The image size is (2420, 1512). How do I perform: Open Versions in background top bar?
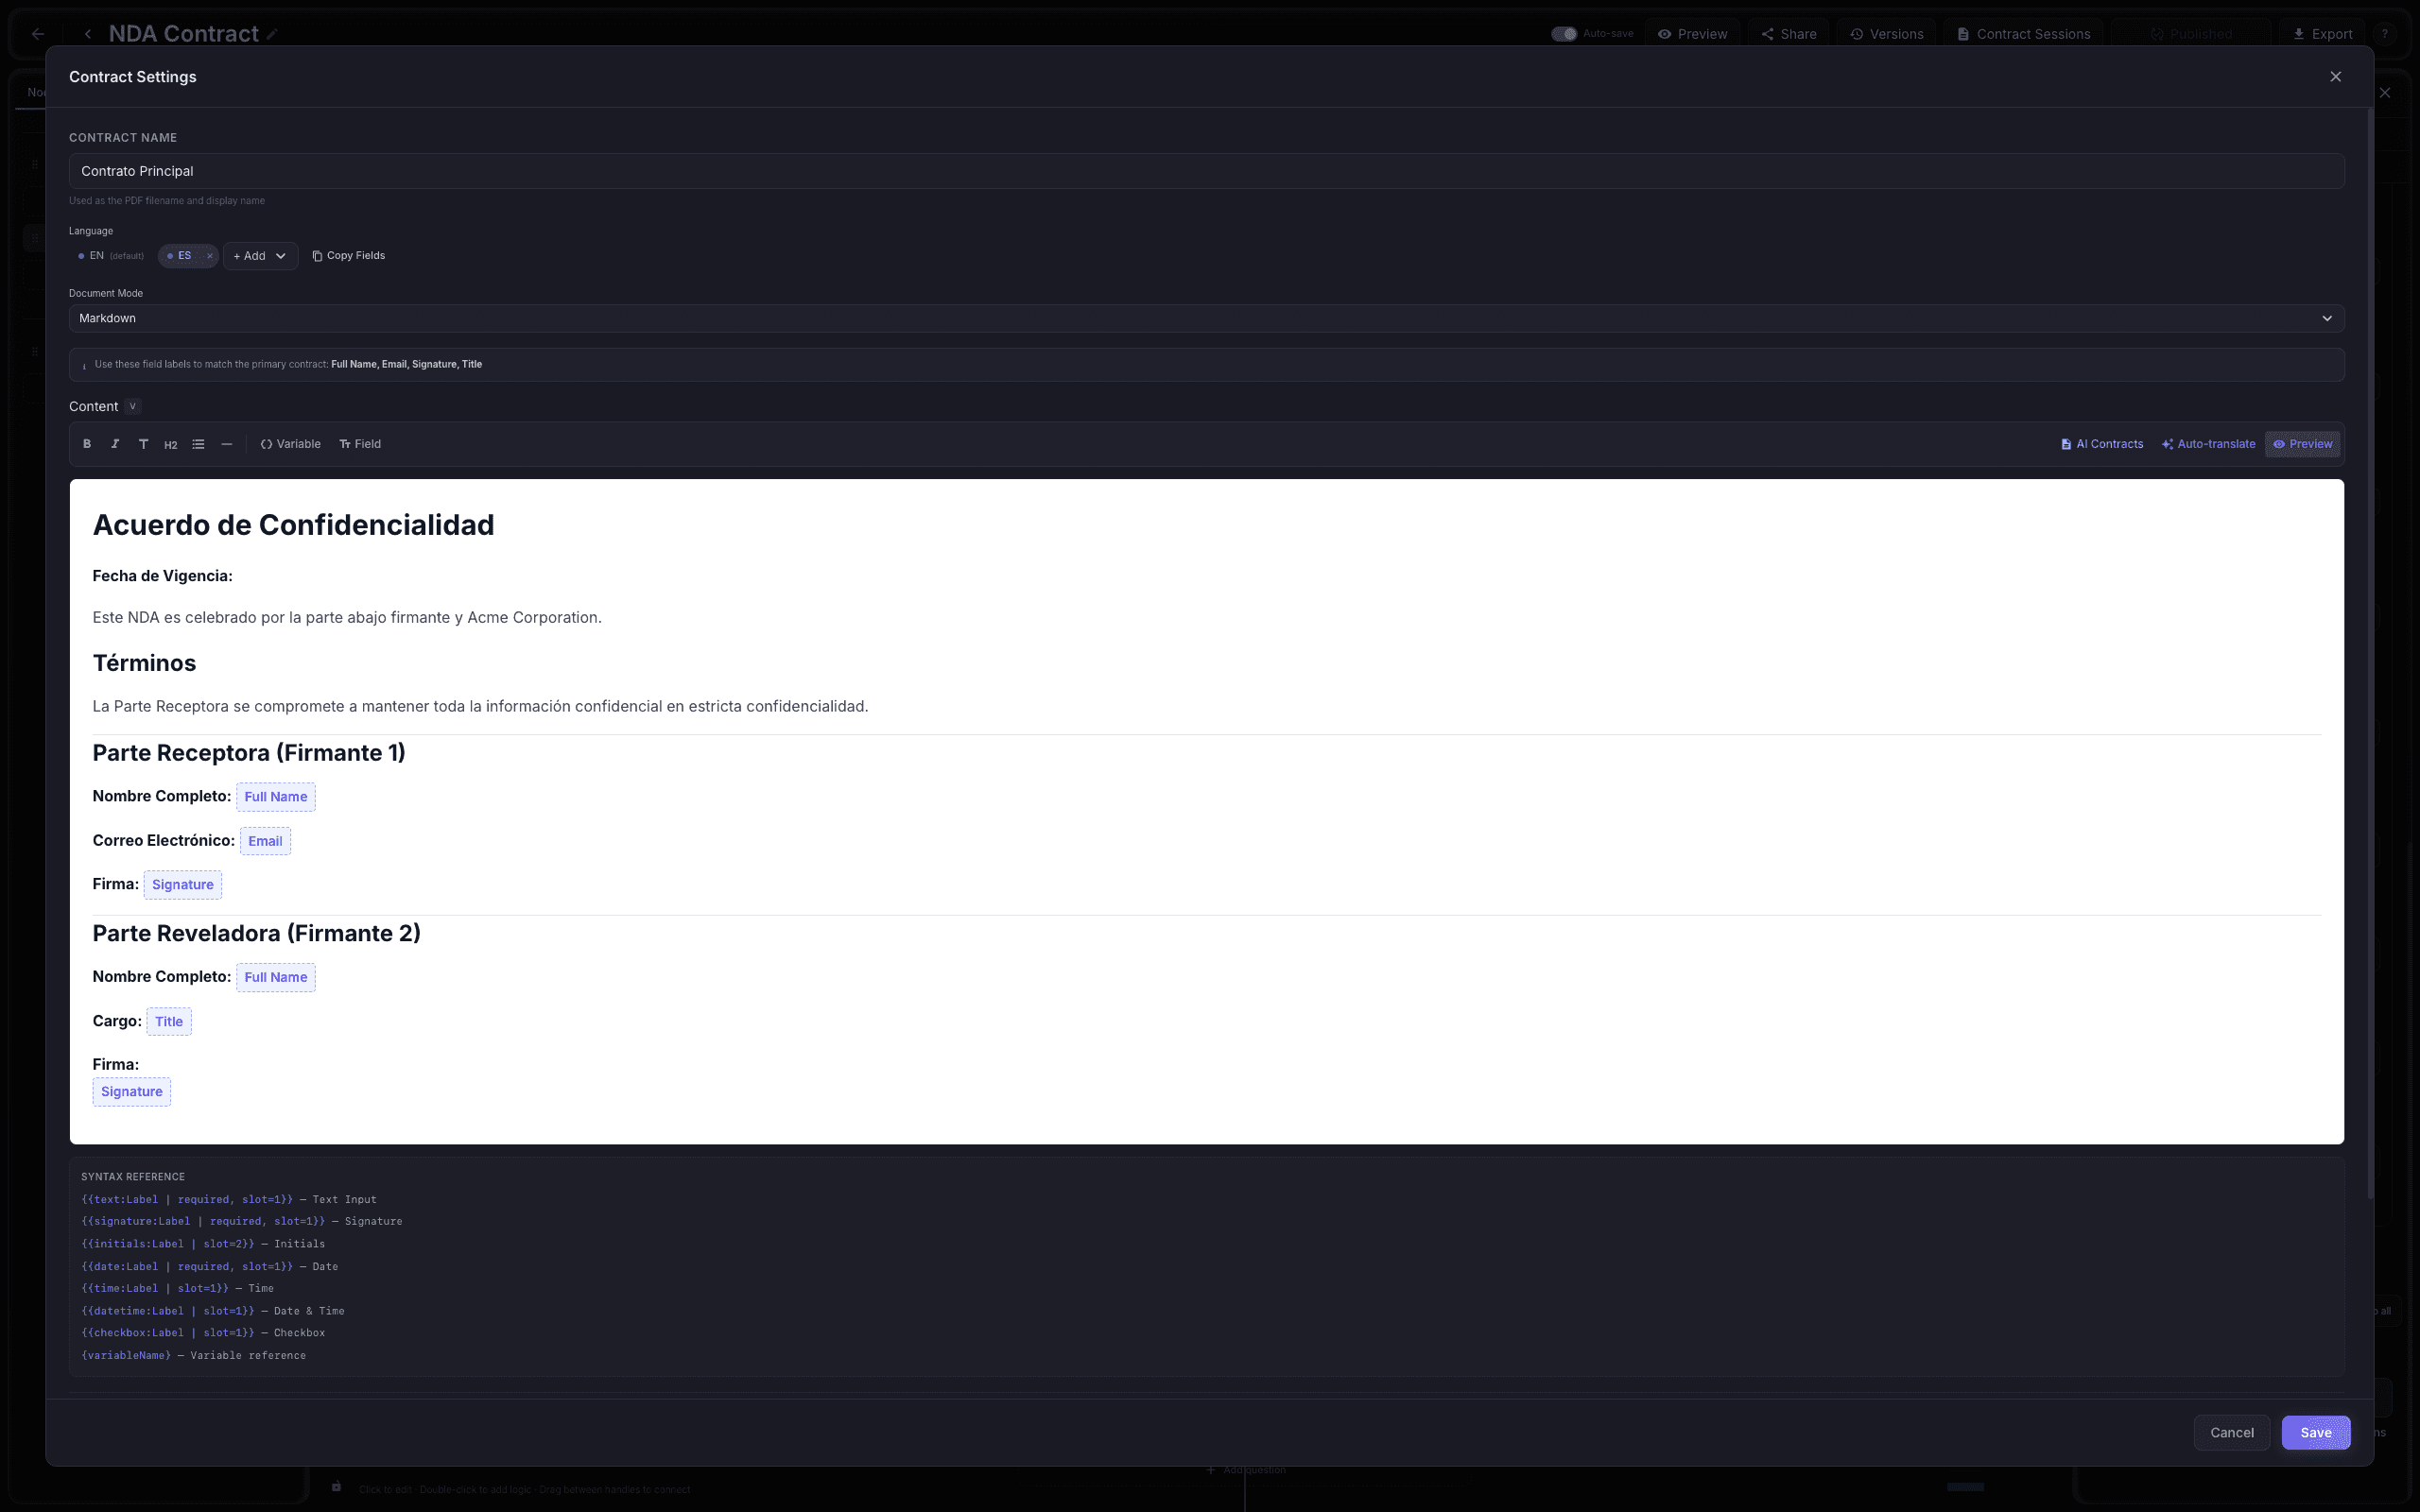tap(1886, 34)
